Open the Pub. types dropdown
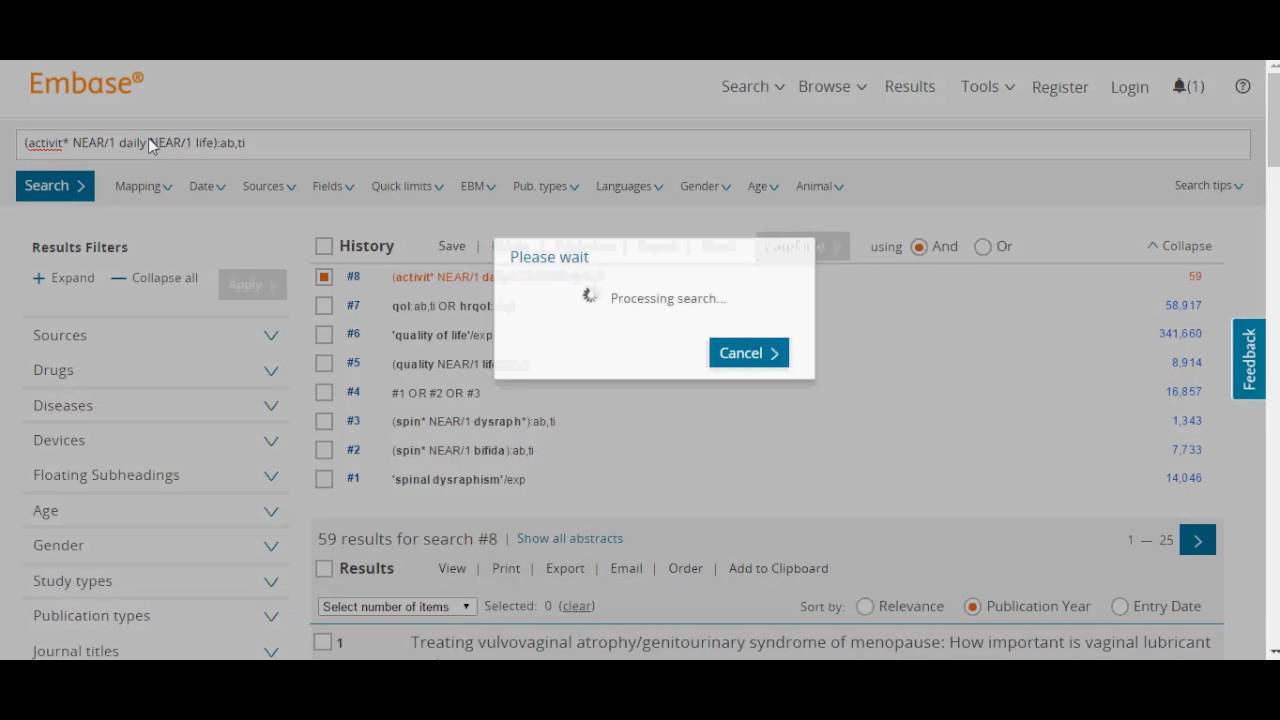 click(546, 186)
